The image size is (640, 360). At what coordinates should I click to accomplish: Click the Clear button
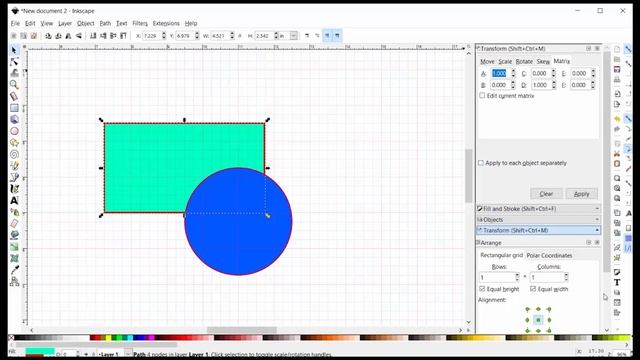tap(546, 193)
